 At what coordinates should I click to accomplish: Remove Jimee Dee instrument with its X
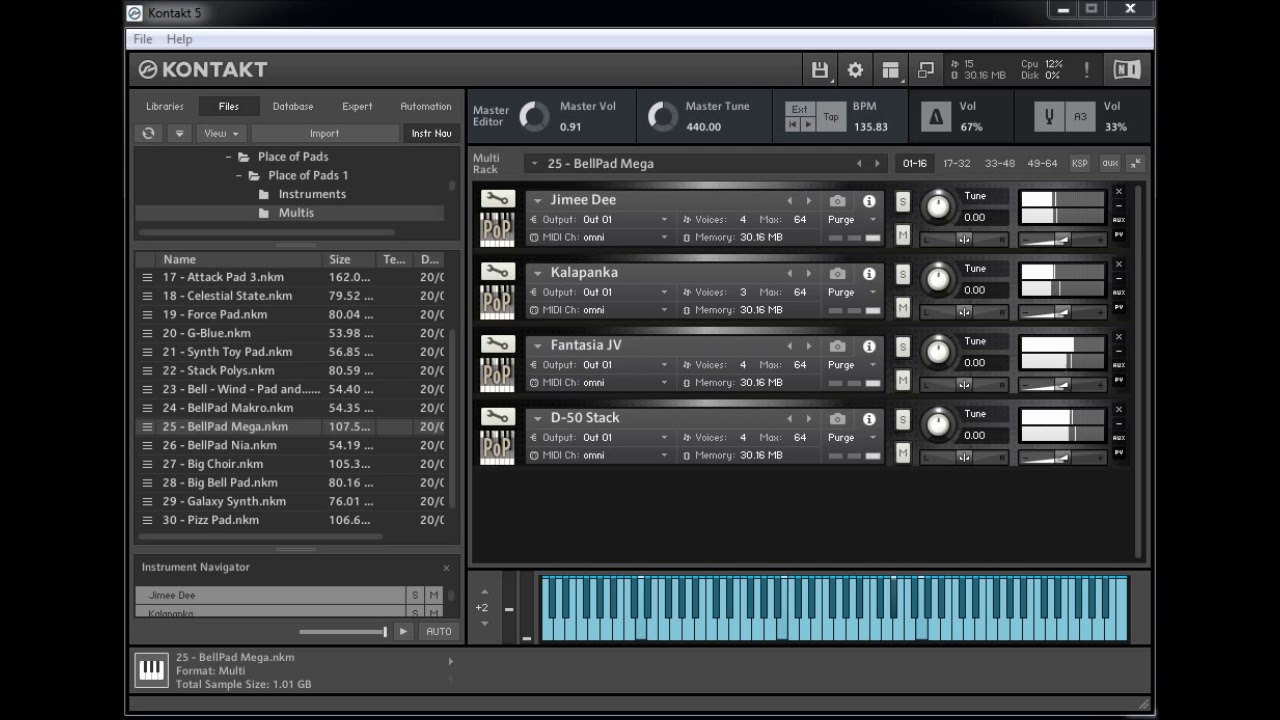click(1119, 192)
